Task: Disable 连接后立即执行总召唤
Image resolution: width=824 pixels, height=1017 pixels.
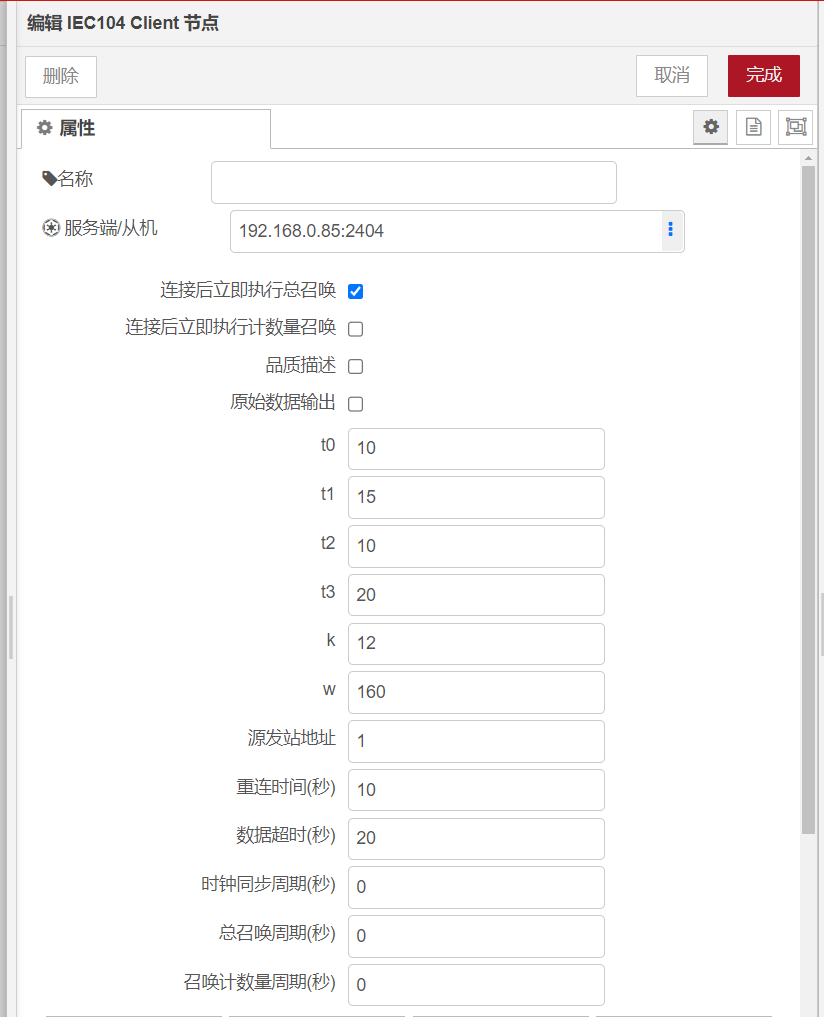Action: [355, 291]
